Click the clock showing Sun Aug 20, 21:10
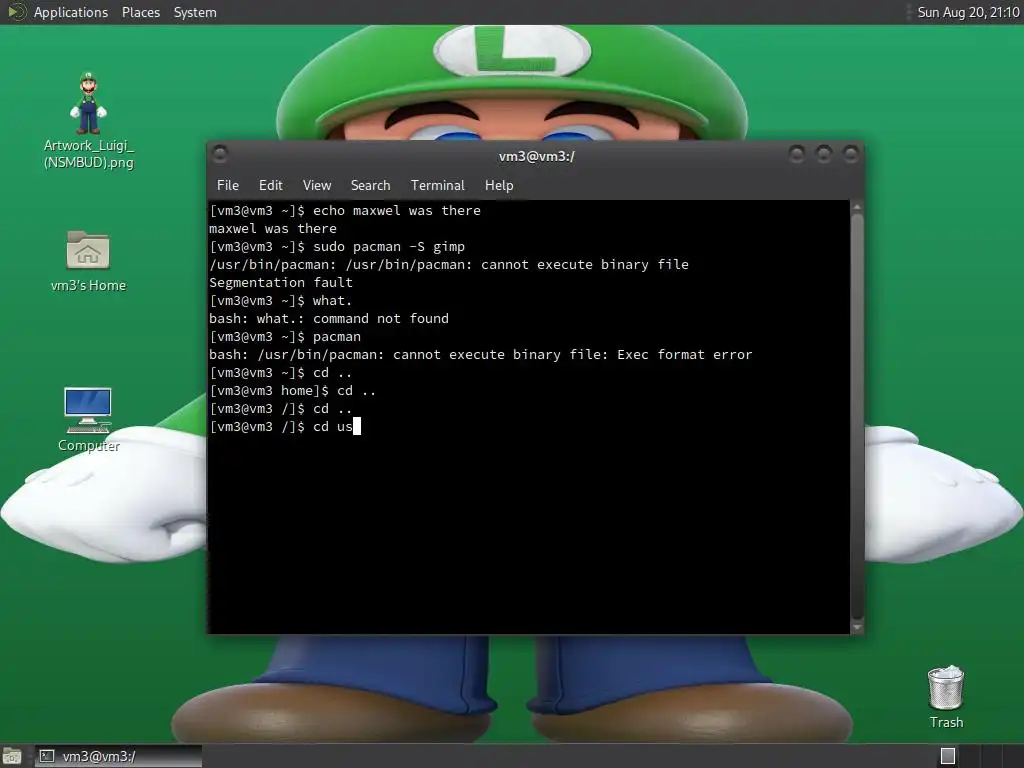The image size is (1024, 768). click(968, 12)
